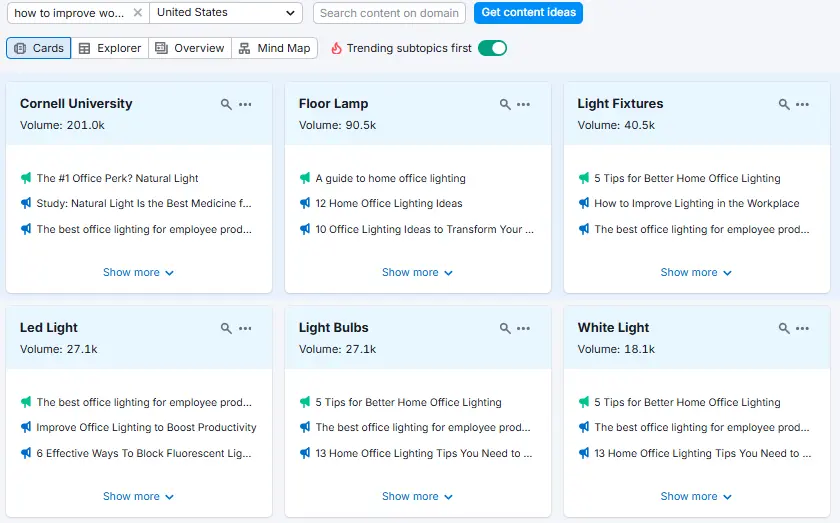Open the three-dot menu on White Light card

click(803, 328)
